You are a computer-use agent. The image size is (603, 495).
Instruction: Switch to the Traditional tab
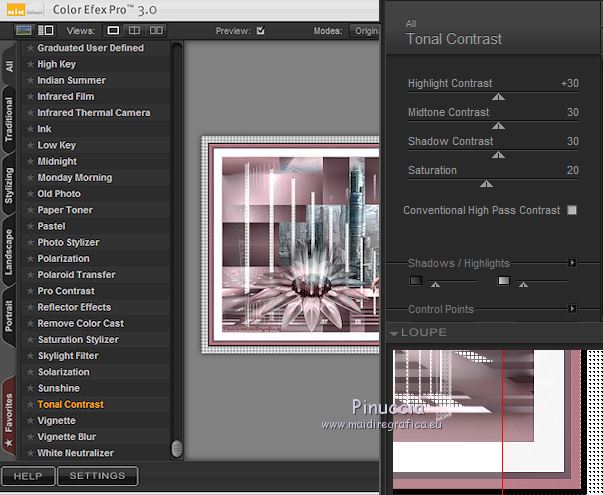[9, 119]
